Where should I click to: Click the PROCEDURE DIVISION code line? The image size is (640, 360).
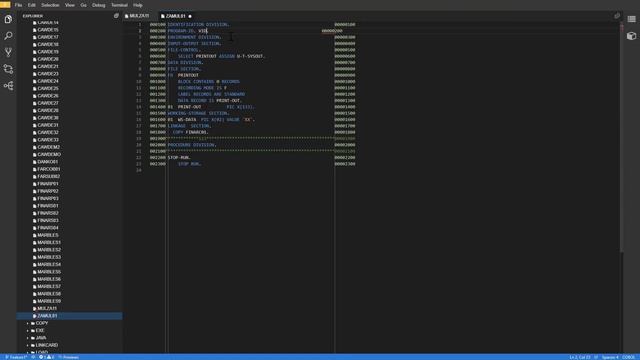pyautogui.click(x=192, y=145)
